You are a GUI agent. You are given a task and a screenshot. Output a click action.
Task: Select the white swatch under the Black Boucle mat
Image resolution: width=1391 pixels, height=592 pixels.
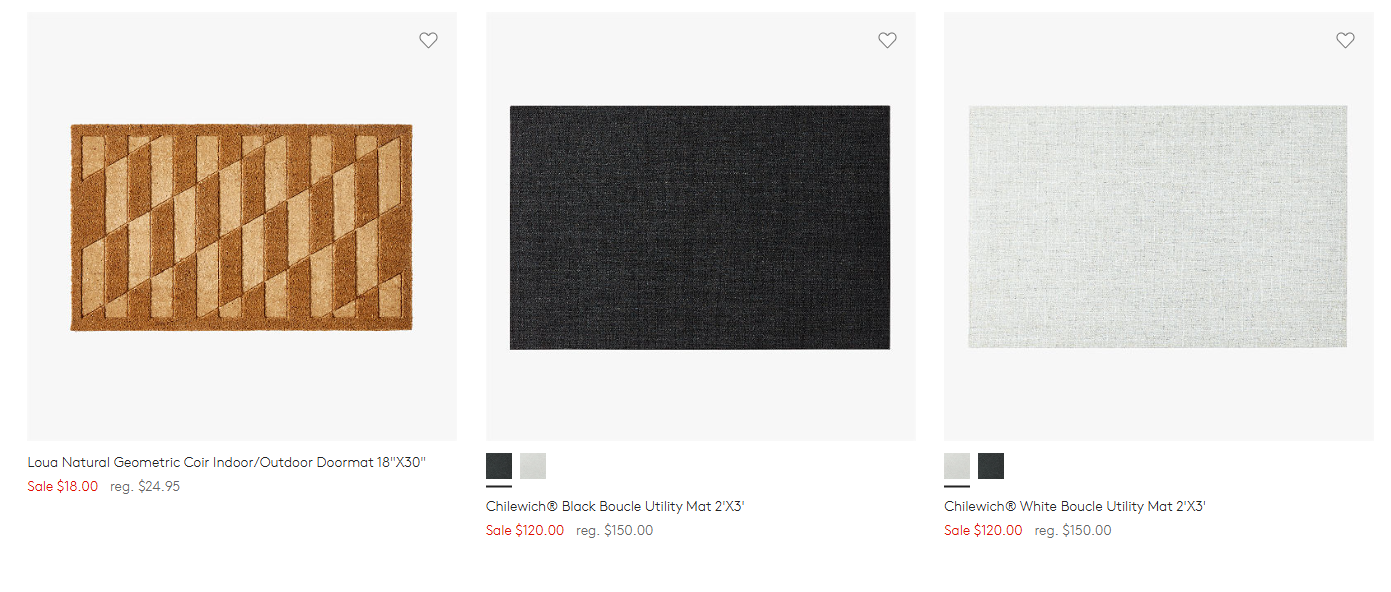point(532,465)
